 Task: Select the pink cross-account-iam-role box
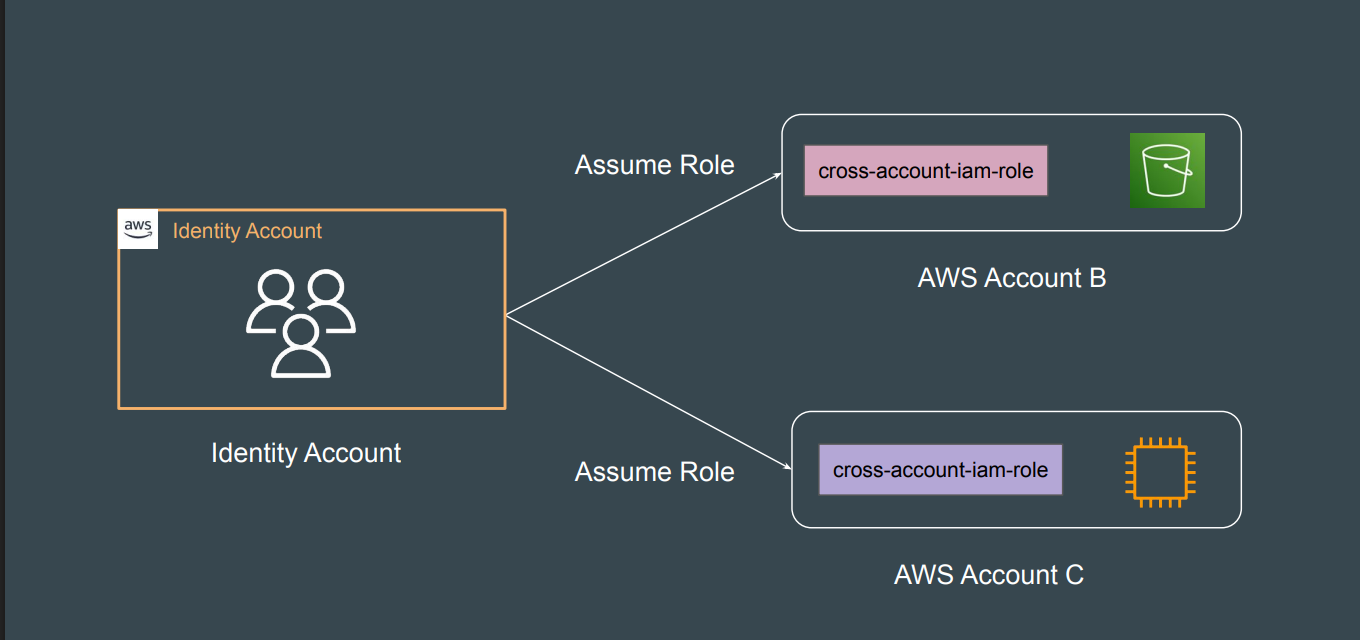coord(925,171)
